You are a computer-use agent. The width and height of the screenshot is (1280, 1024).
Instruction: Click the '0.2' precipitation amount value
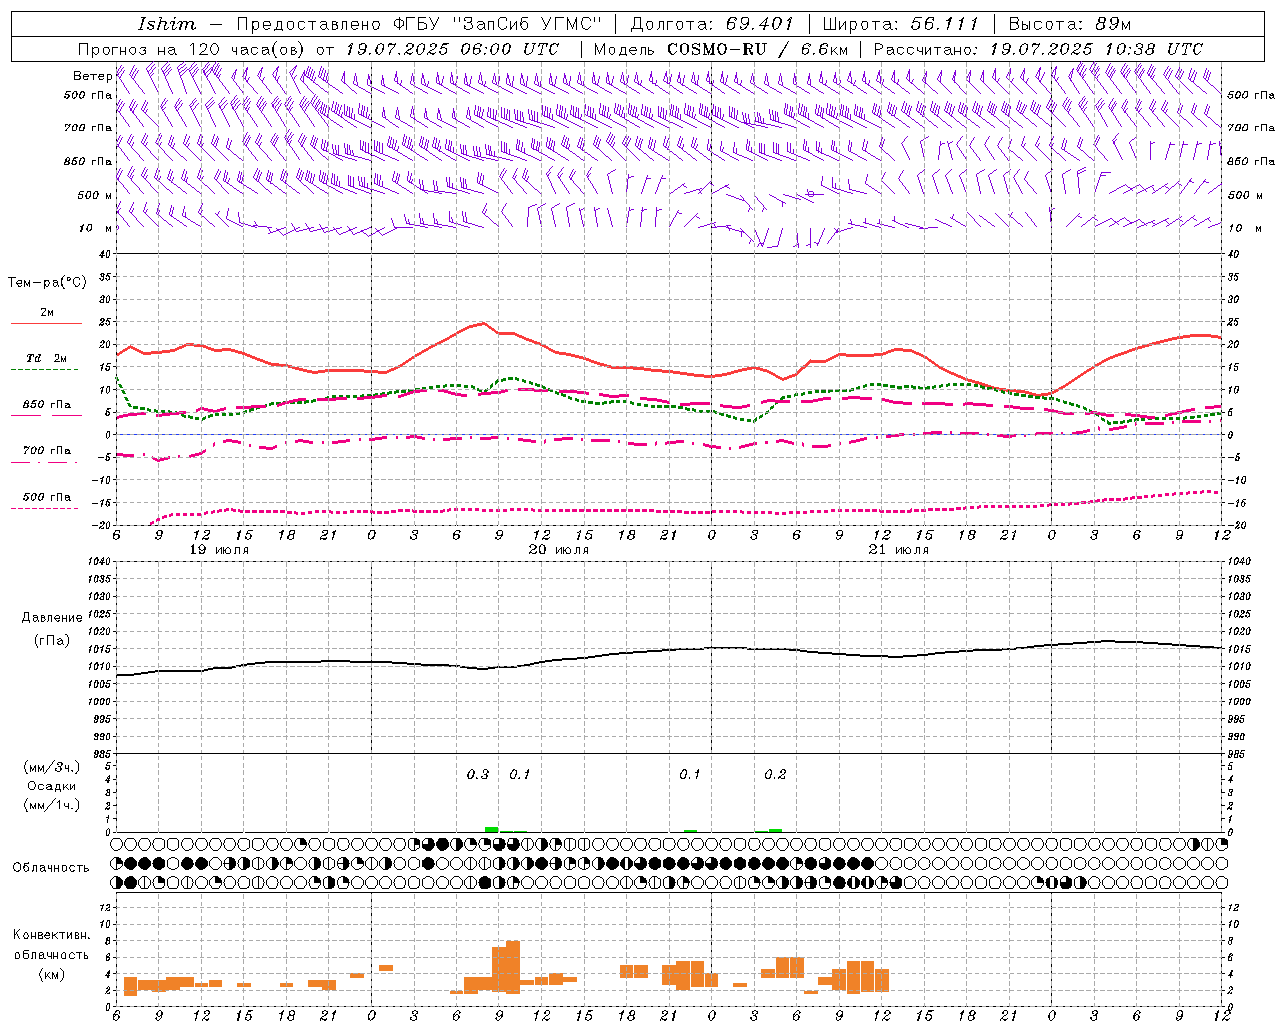point(775,774)
